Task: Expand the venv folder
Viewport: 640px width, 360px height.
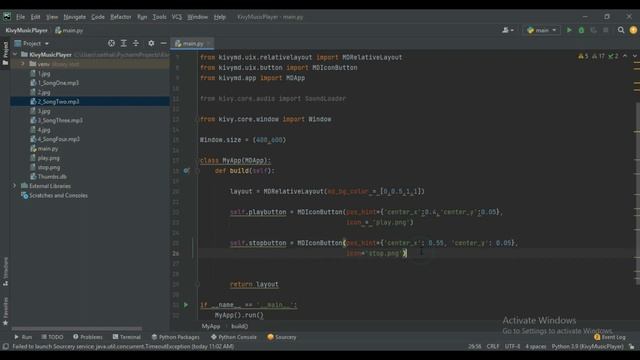Action: coord(23,64)
